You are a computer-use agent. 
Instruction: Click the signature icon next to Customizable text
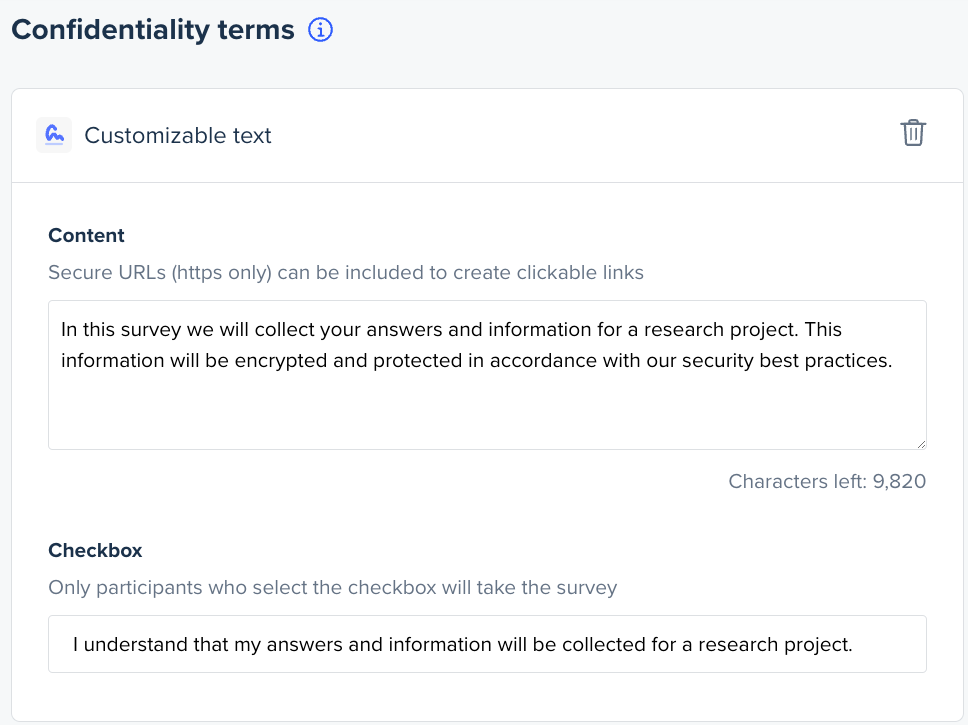pos(54,135)
